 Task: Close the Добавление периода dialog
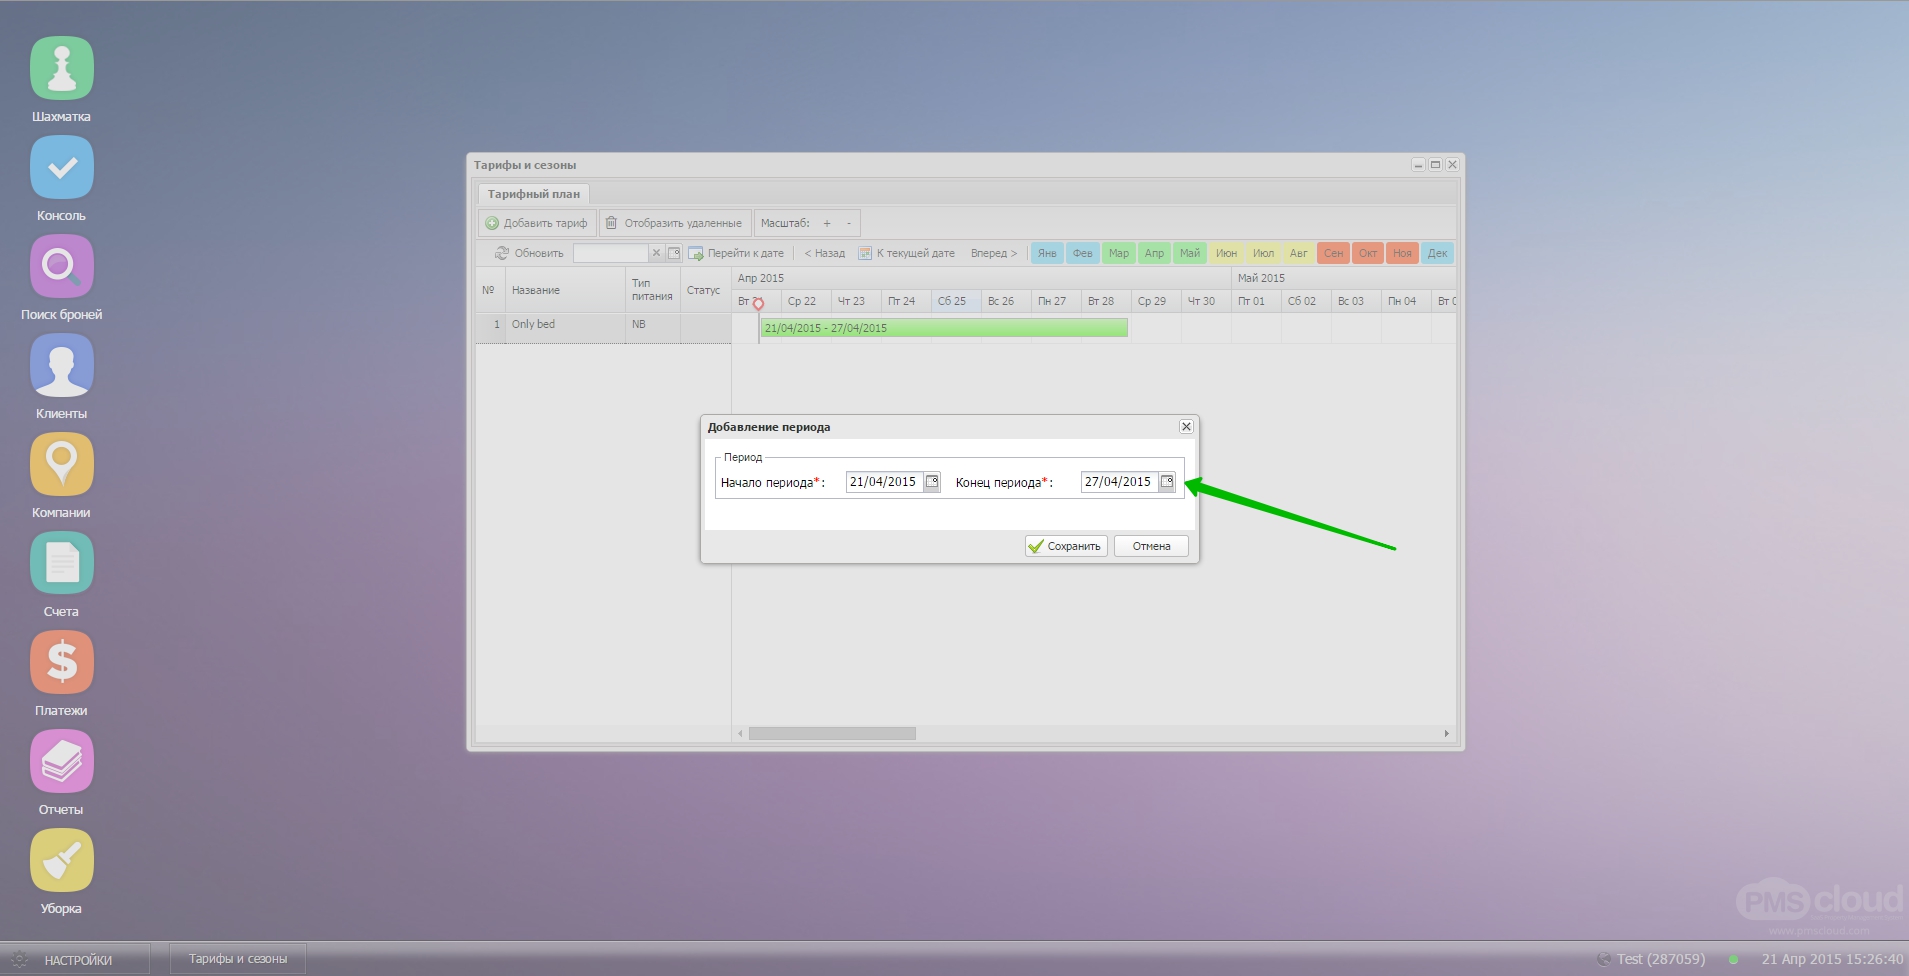pyautogui.click(x=1186, y=427)
